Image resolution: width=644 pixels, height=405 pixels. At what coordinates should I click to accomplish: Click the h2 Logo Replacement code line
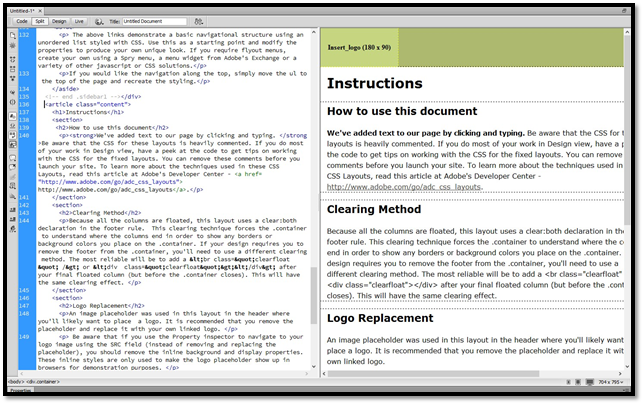tap(101, 306)
